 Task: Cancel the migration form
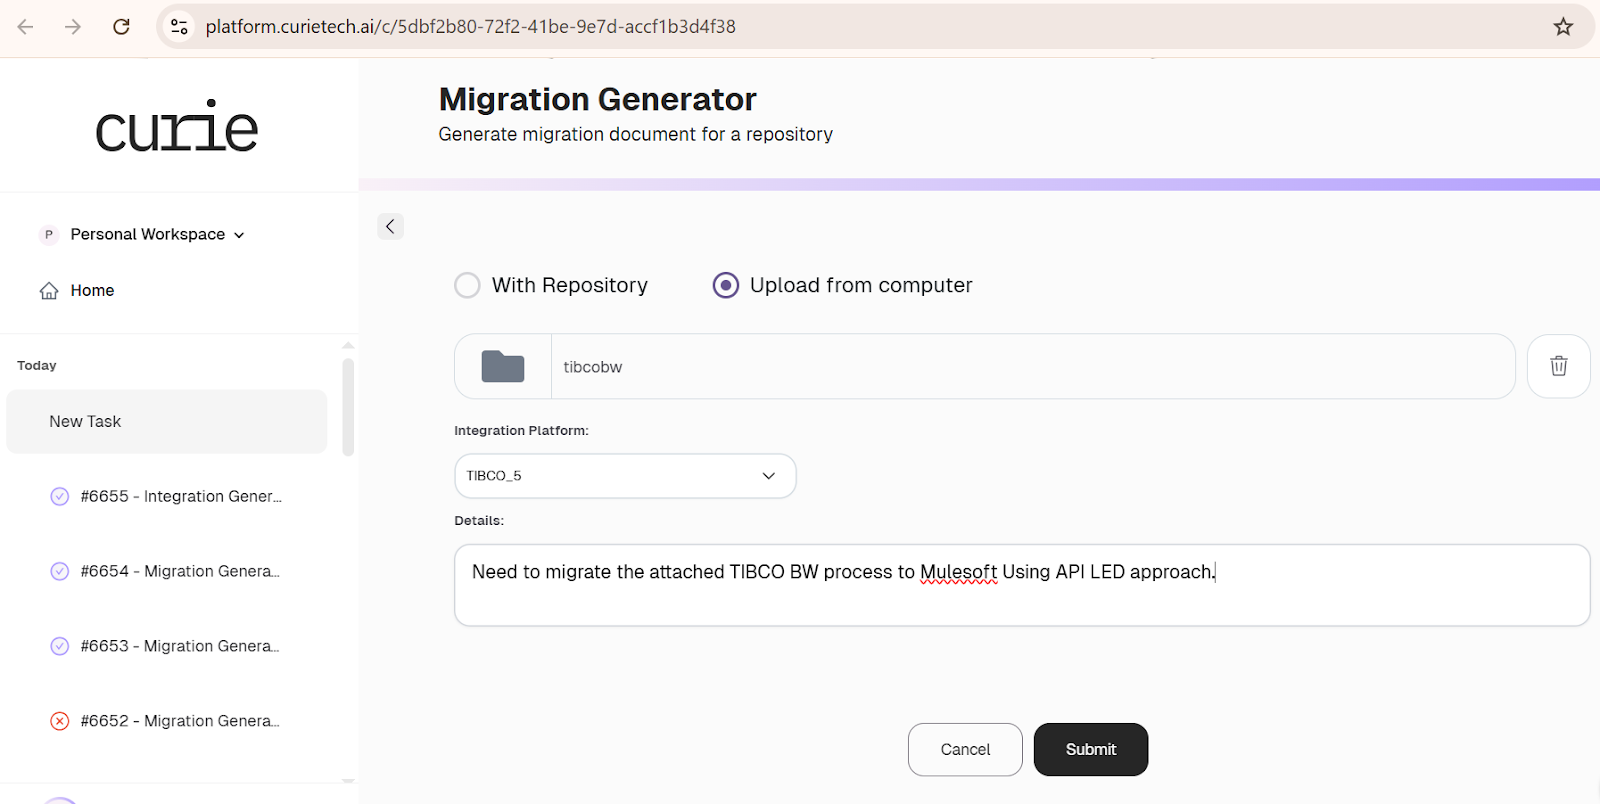click(x=965, y=750)
